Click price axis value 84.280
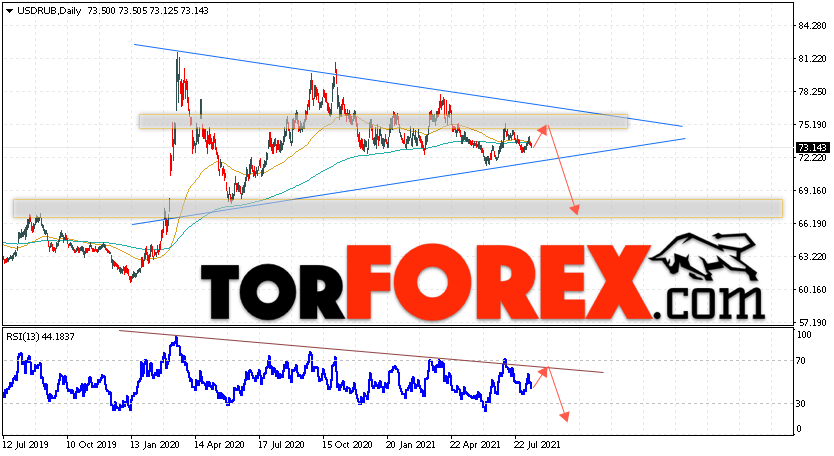834x456 pixels. pos(812,26)
